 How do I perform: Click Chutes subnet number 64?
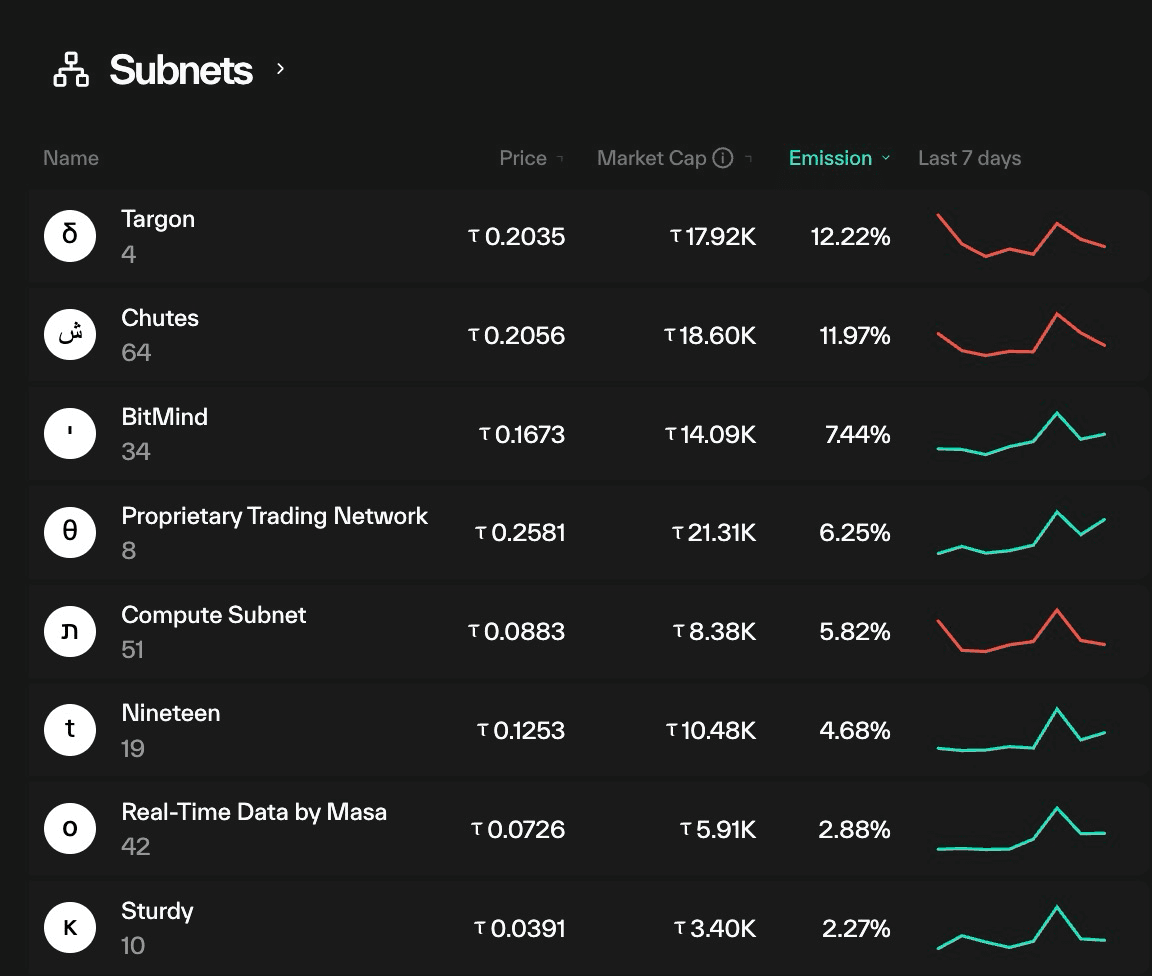click(136, 353)
